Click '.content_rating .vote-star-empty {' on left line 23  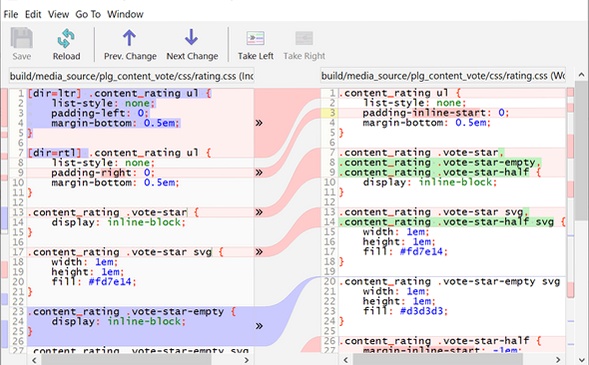click(131, 311)
